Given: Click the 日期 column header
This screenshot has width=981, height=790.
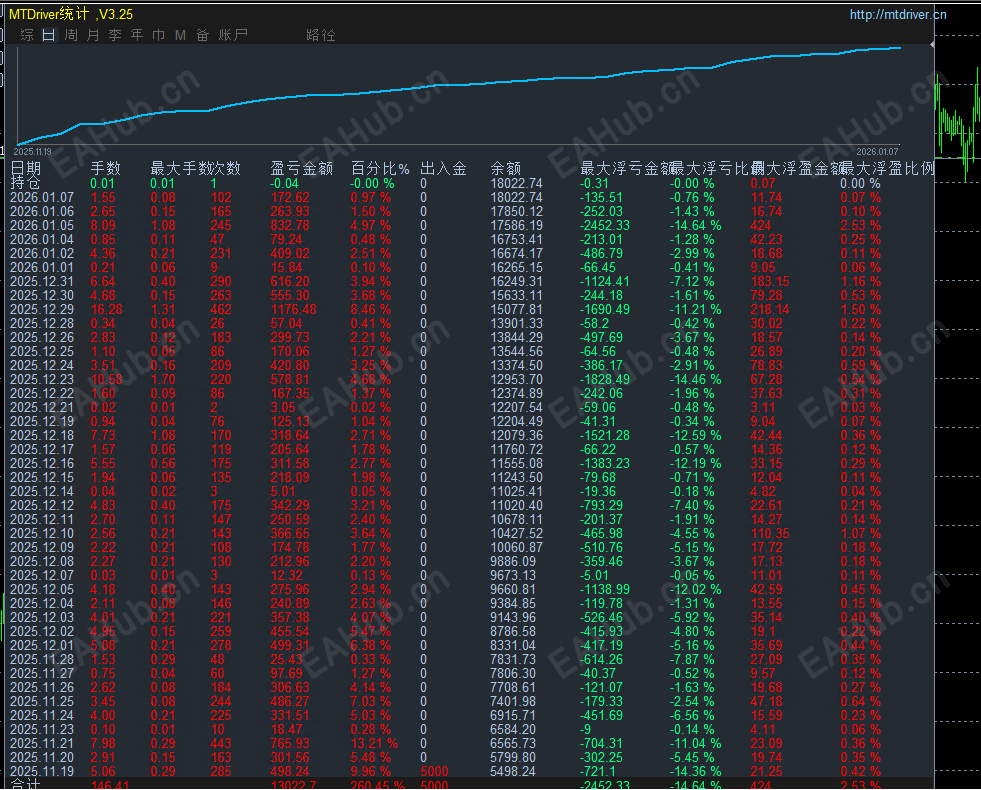Looking at the screenshot, I should tap(26, 168).
